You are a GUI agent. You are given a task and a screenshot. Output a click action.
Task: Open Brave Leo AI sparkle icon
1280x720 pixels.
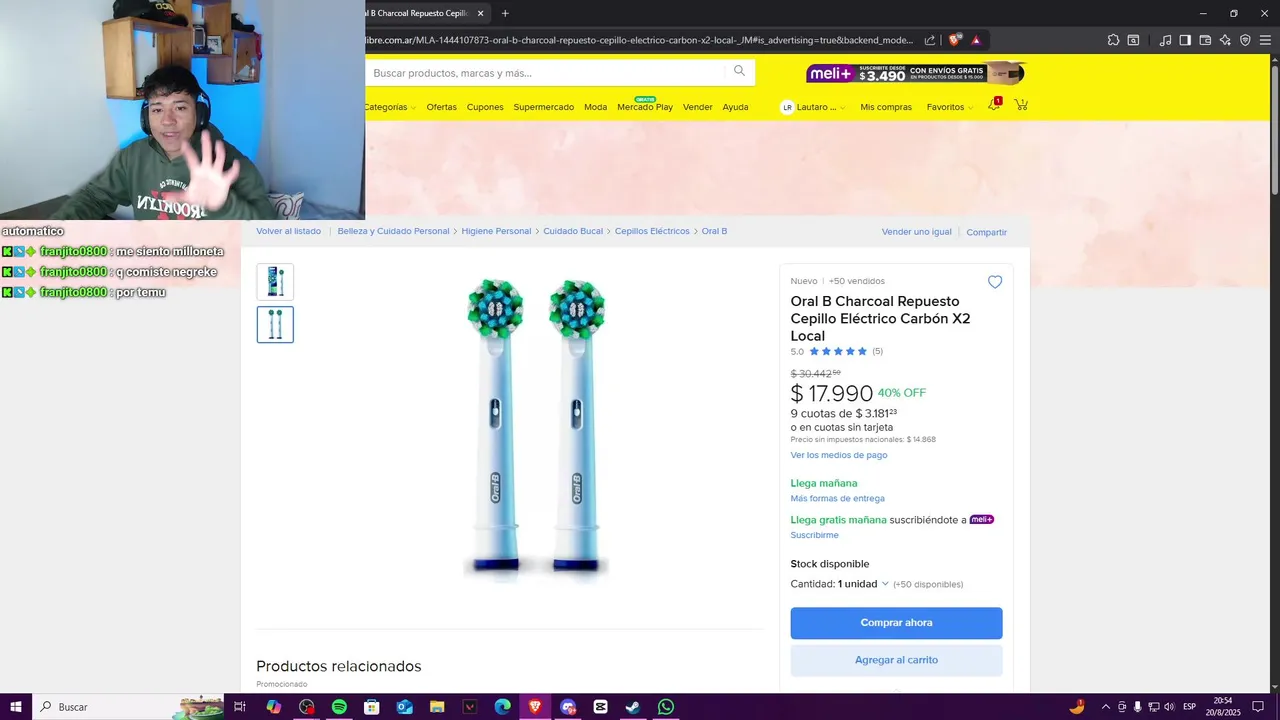point(1225,40)
